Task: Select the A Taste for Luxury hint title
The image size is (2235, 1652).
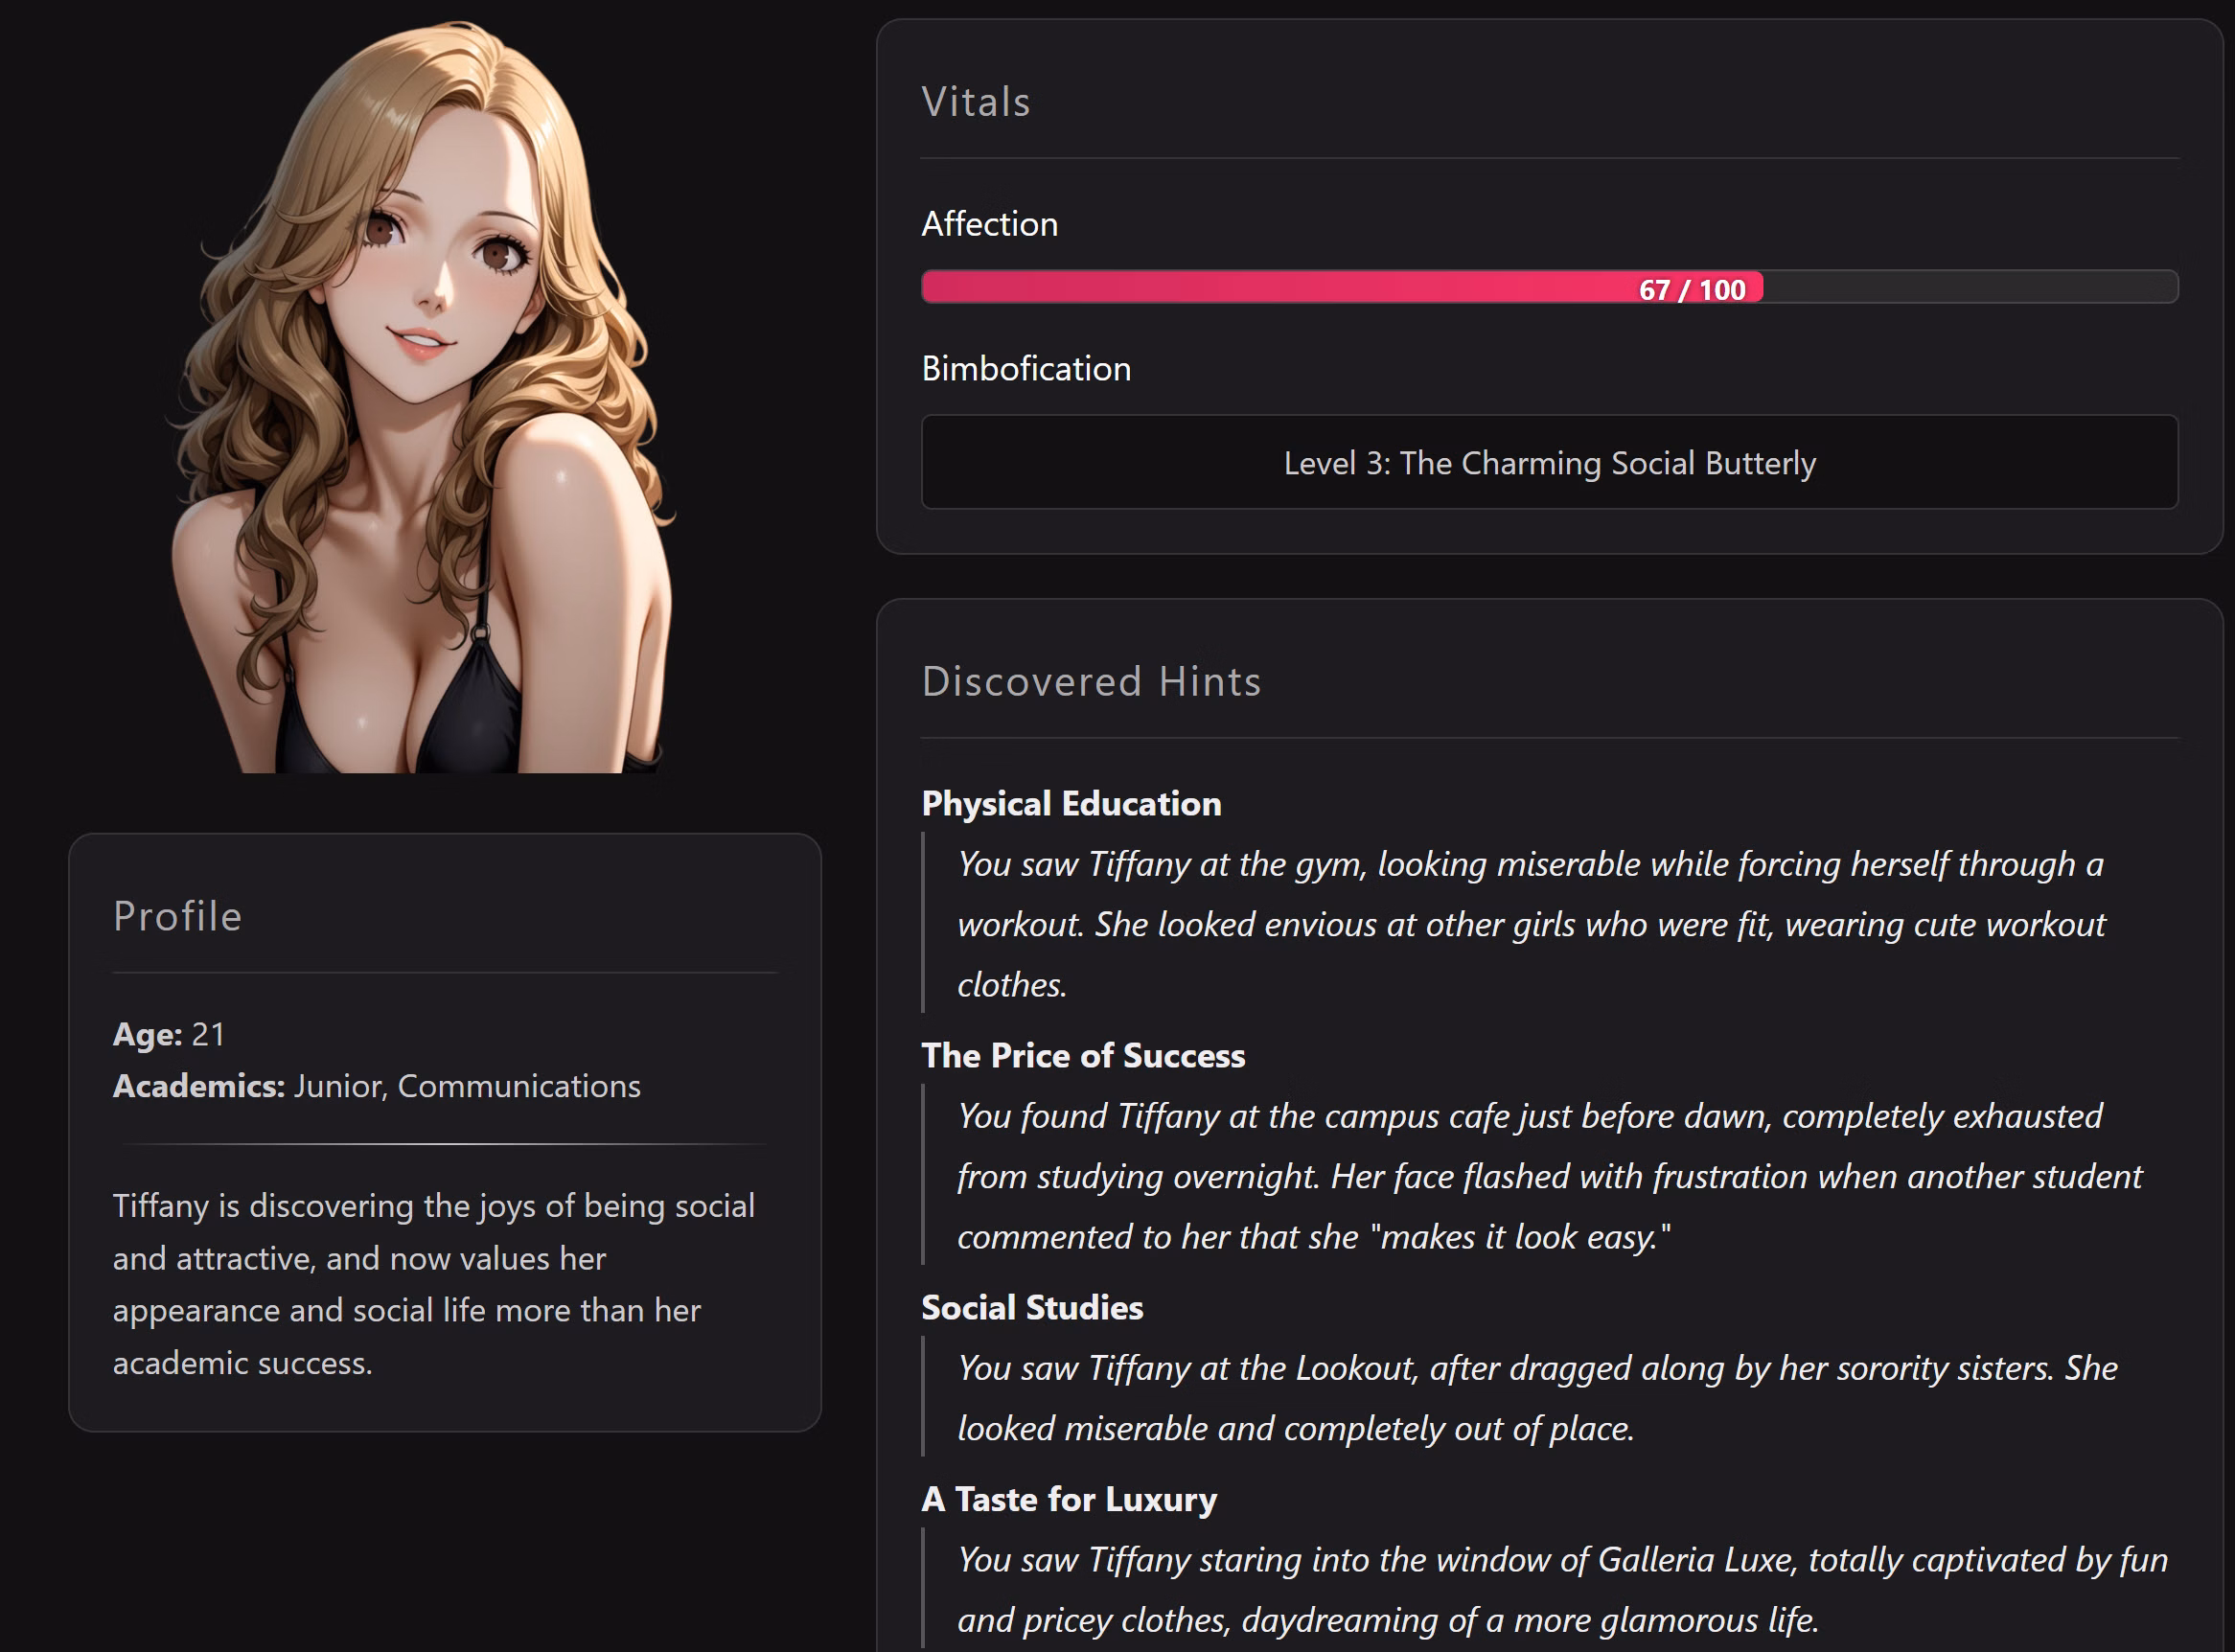Action: click(x=1068, y=1499)
